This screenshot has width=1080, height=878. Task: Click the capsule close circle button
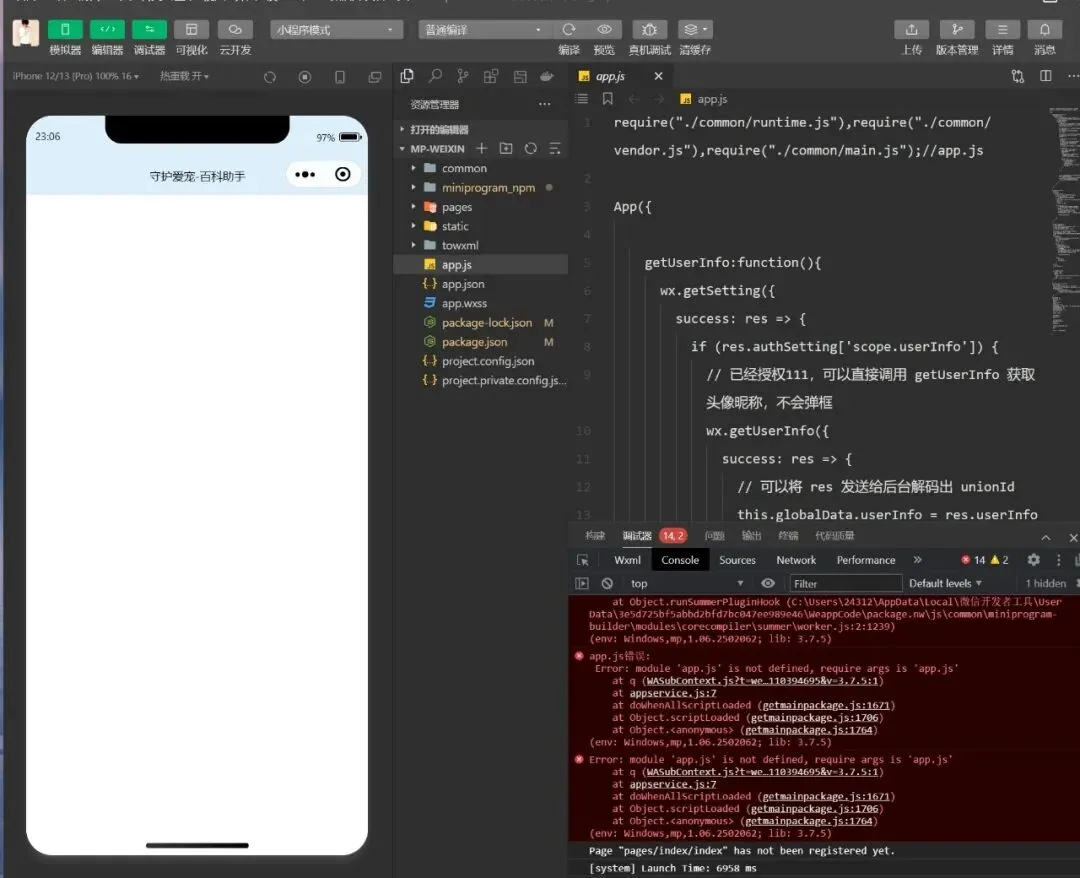(342, 174)
